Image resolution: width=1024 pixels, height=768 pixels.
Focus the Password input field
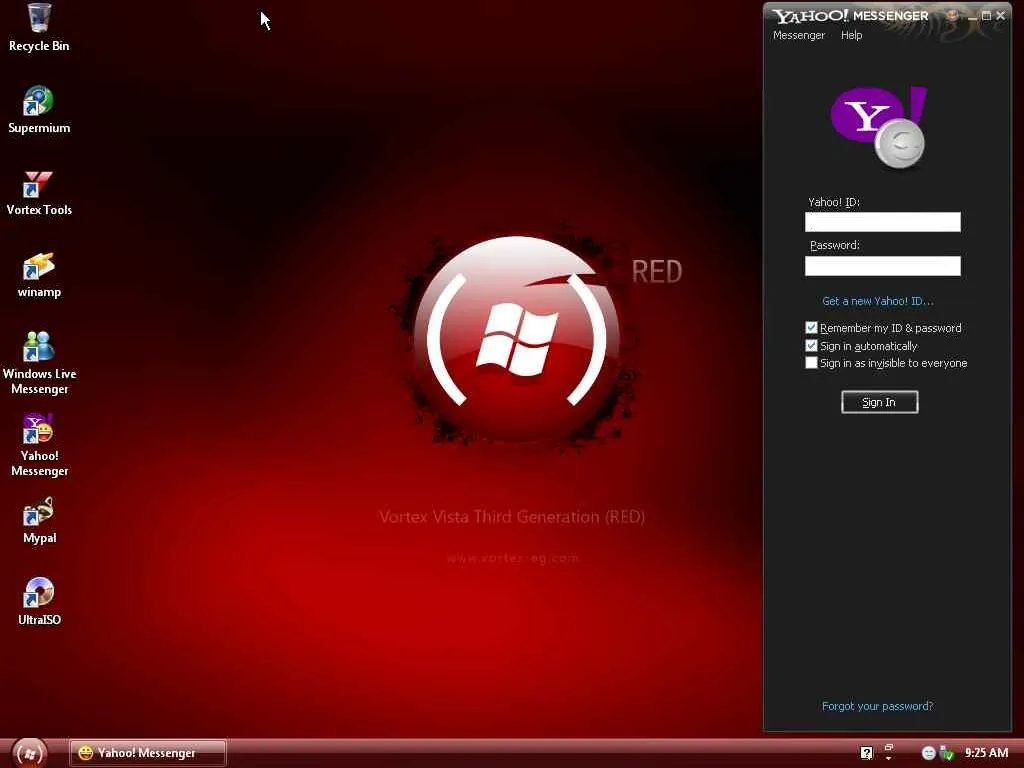[x=882, y=266]
